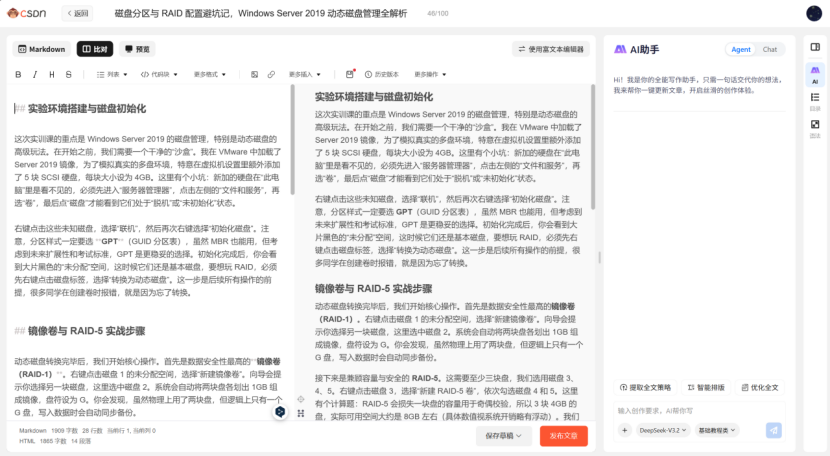Expand 更多插入 more insert menu
Image resolution: width=830 pixels, height=456 pixels.
coord(304,75)
